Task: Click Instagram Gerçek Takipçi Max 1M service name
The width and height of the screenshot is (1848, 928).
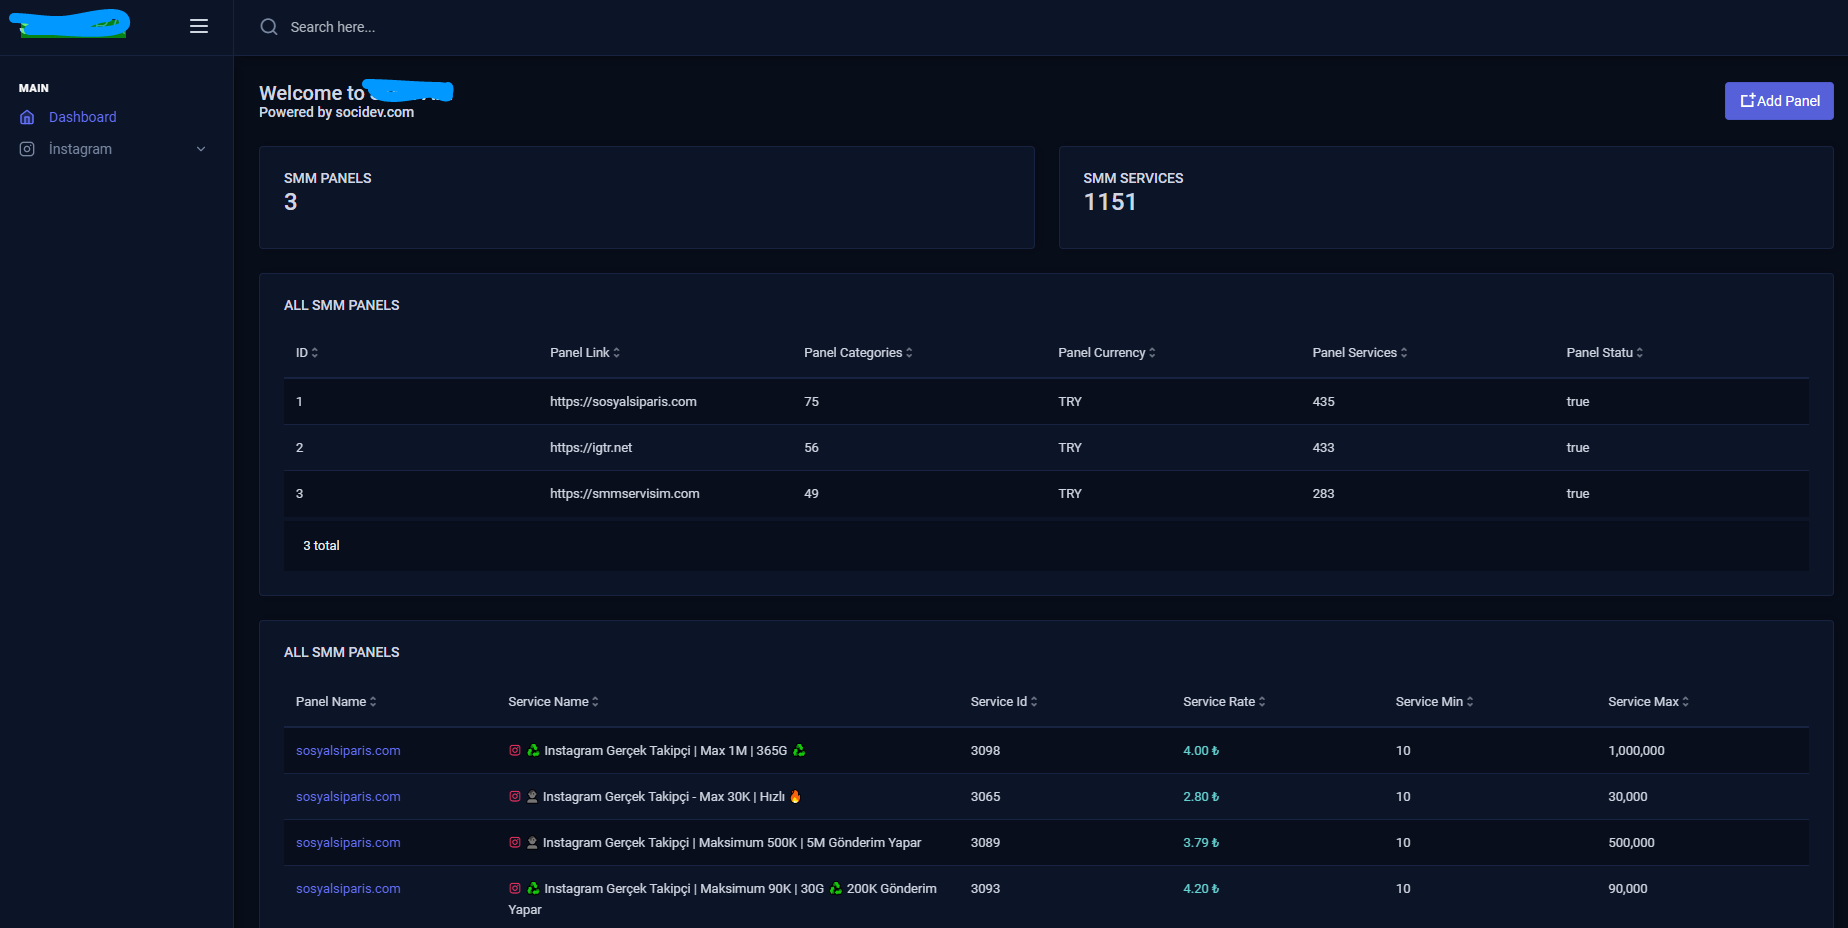Action: (x=665, y=750)
